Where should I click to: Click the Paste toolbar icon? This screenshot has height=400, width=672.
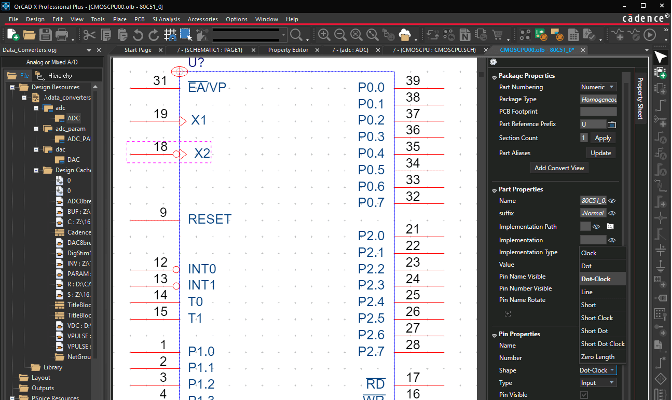pyautogui.click(x=122, y=35)
